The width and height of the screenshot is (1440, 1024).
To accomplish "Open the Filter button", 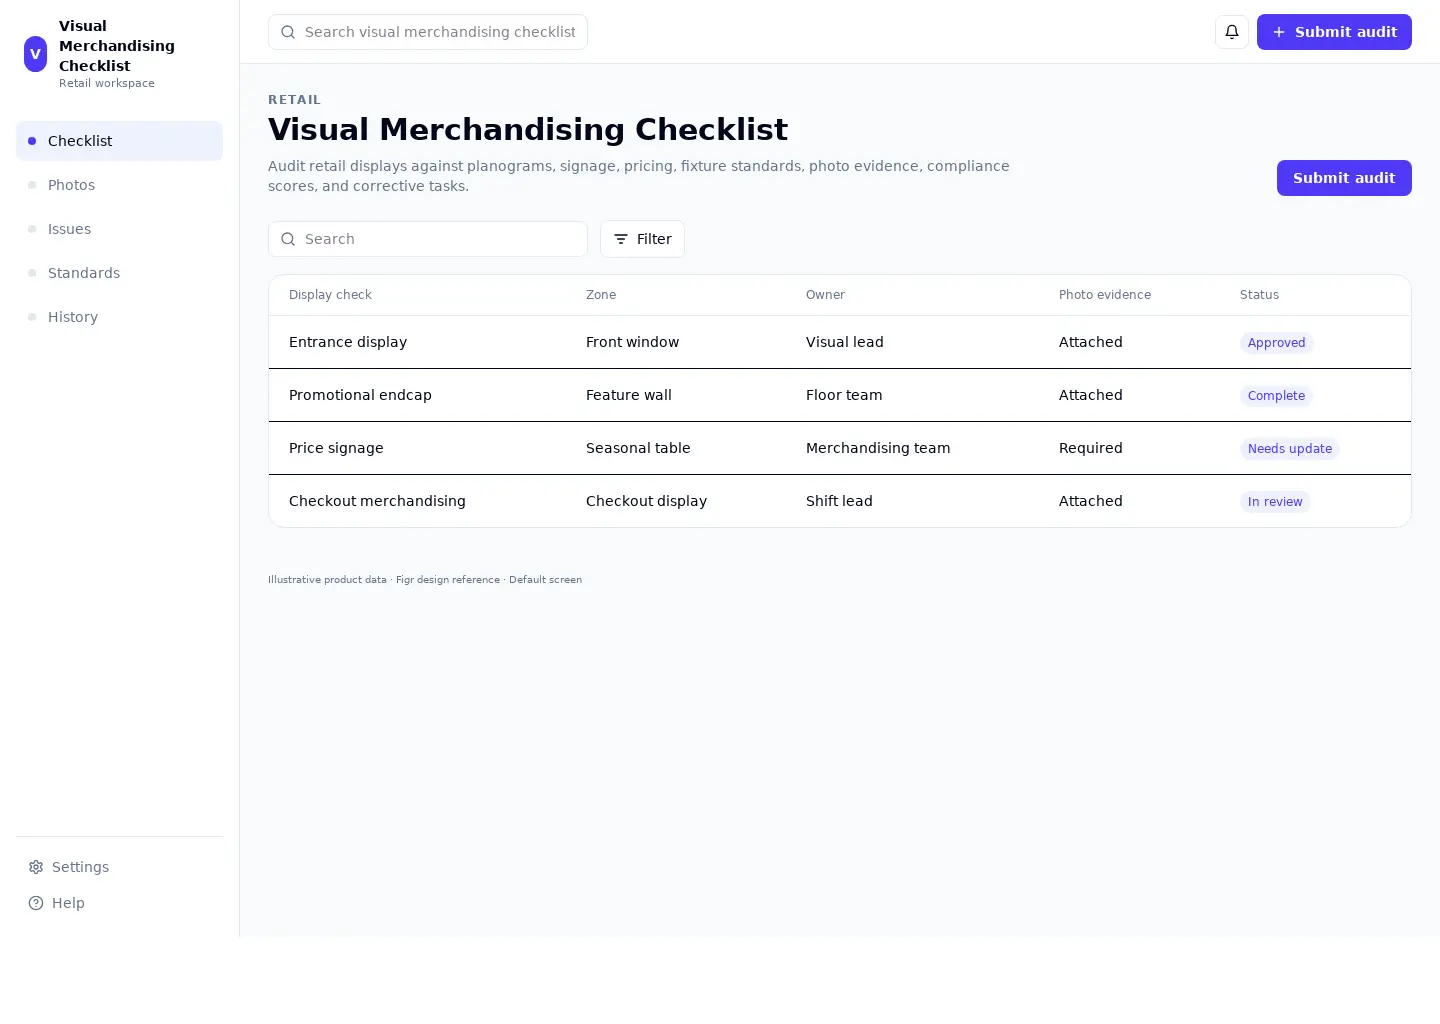I will coord(642,239).
